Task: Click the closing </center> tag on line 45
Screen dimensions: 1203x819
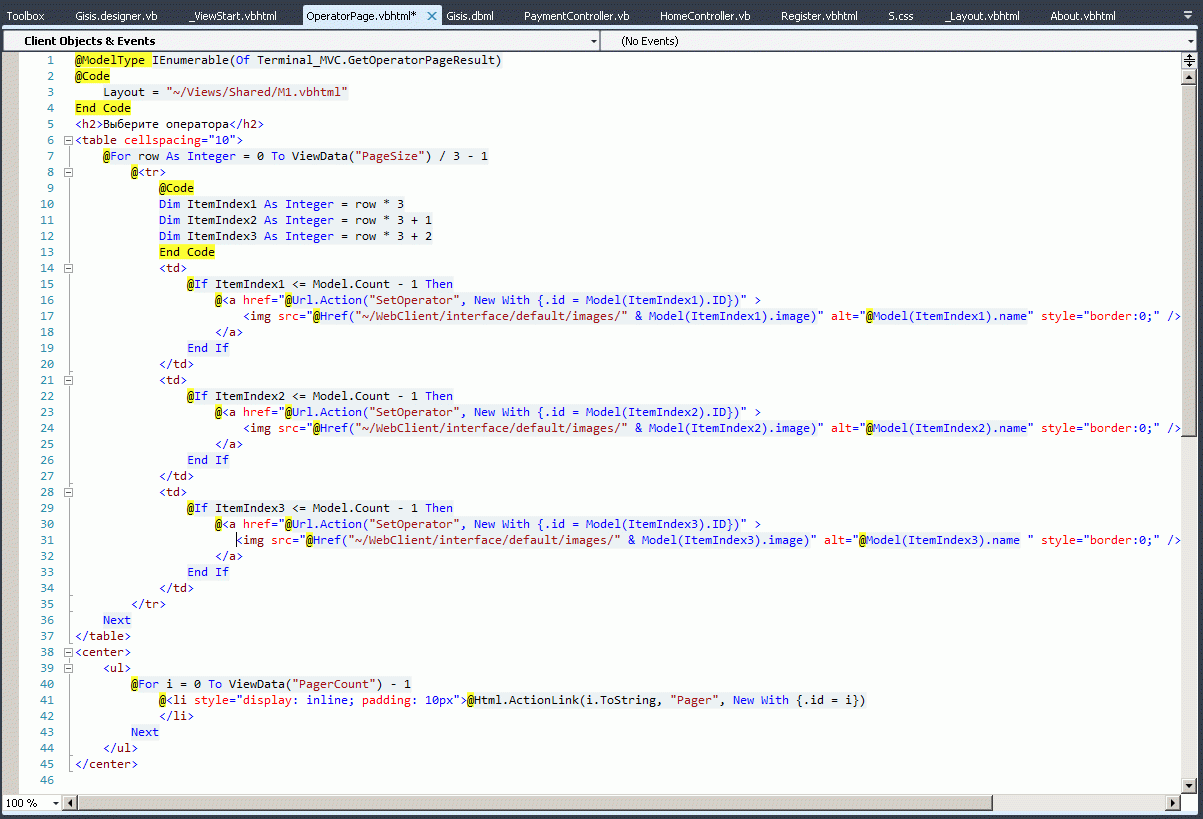Action: click(x=106, y=764)
